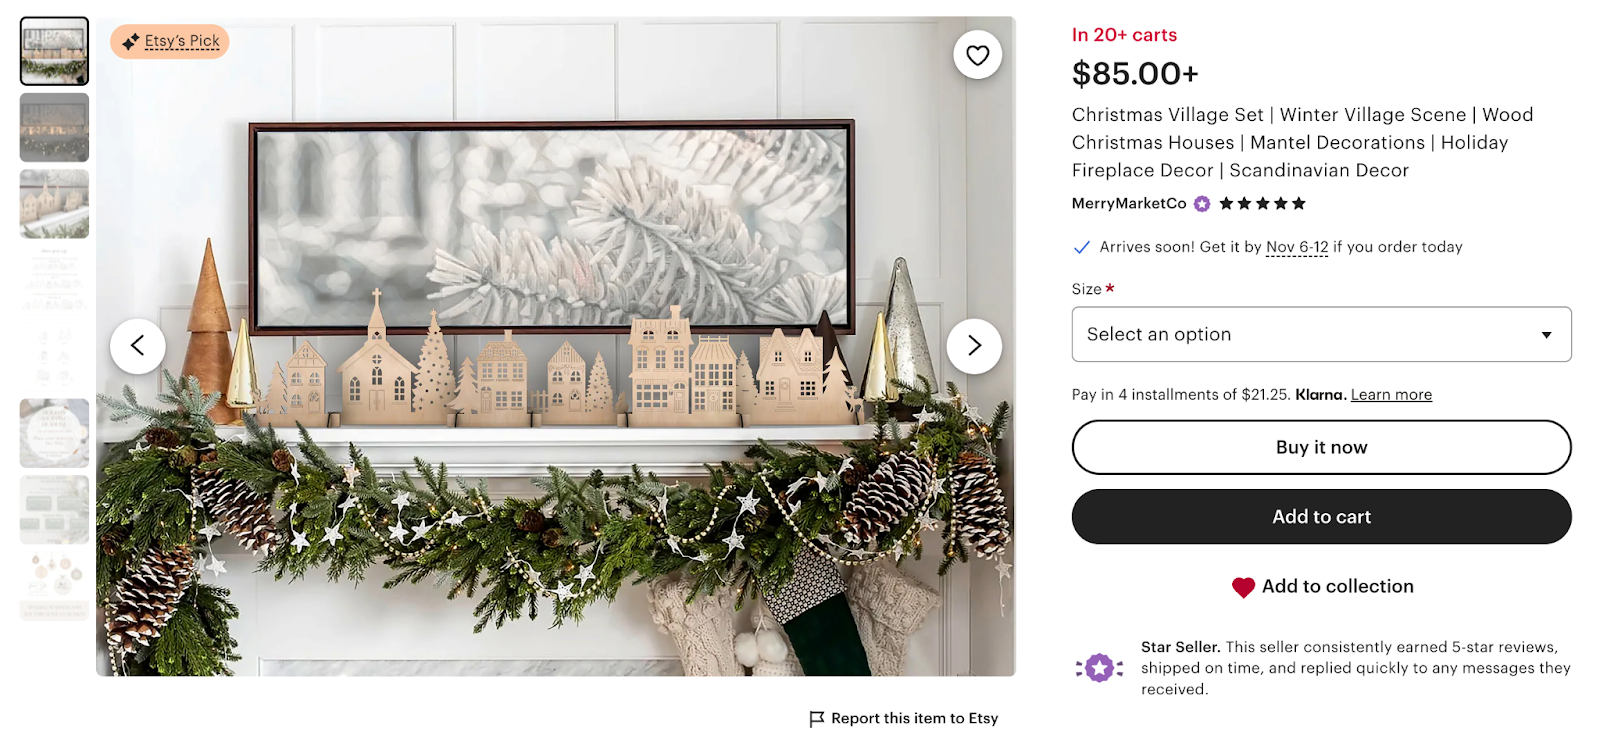
Task: Go to previous product photo arrow
Action: tap(138, 346)
